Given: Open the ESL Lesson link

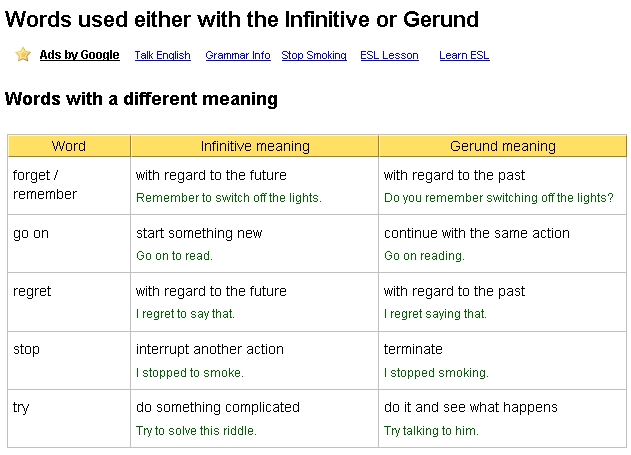Looking at the screenshot, I should click(x=389, y=55).
